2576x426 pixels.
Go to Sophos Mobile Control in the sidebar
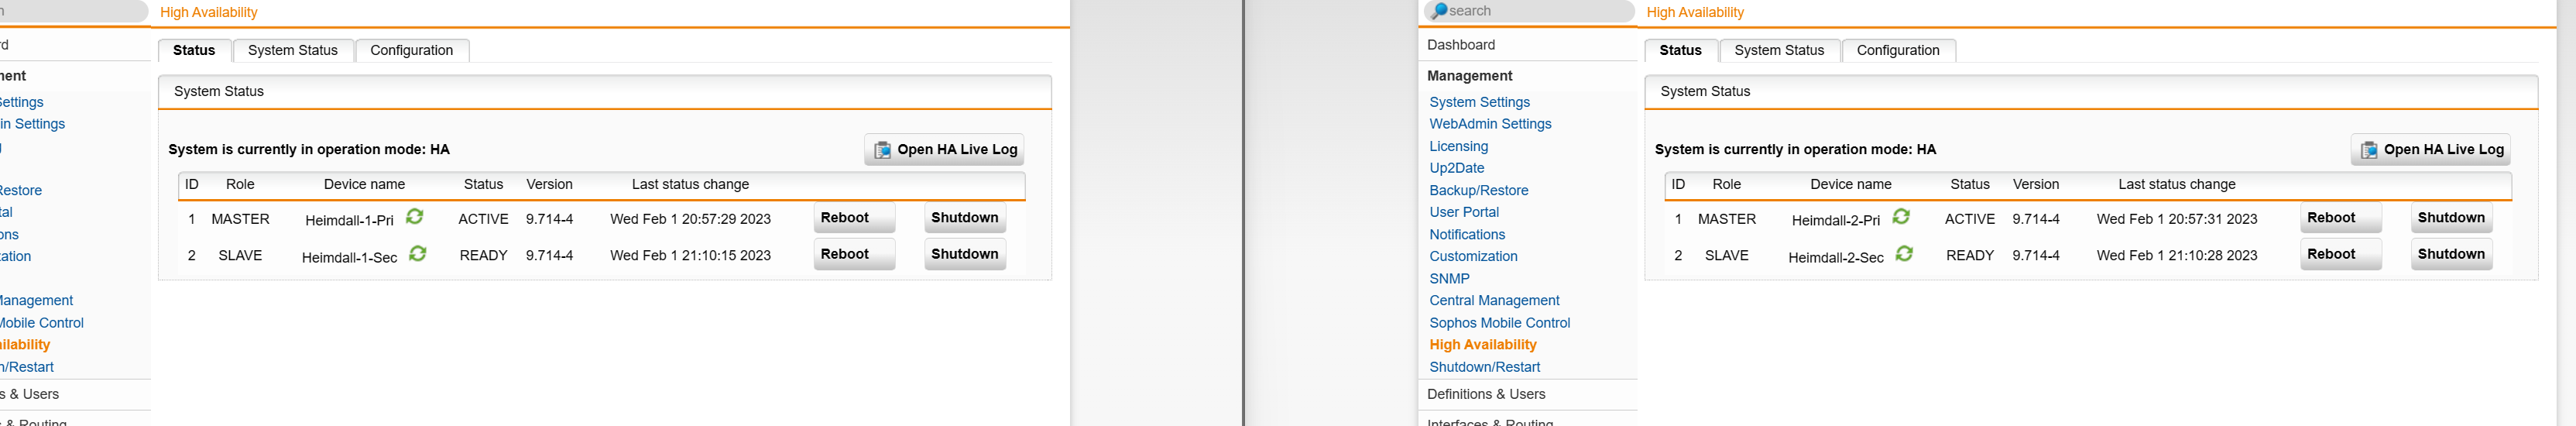tap(1499, 323)
